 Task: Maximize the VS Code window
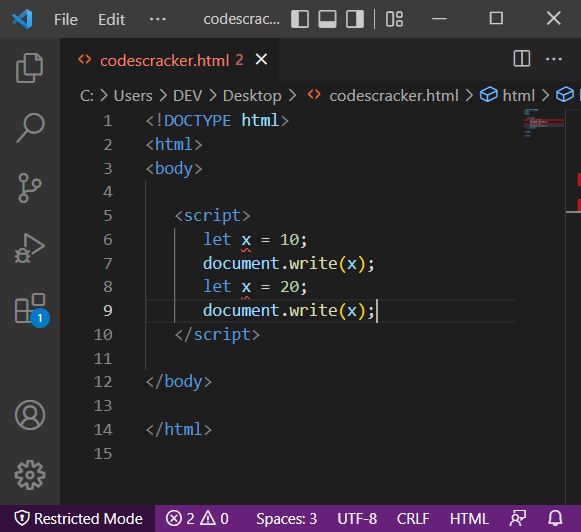pos(496,18)
